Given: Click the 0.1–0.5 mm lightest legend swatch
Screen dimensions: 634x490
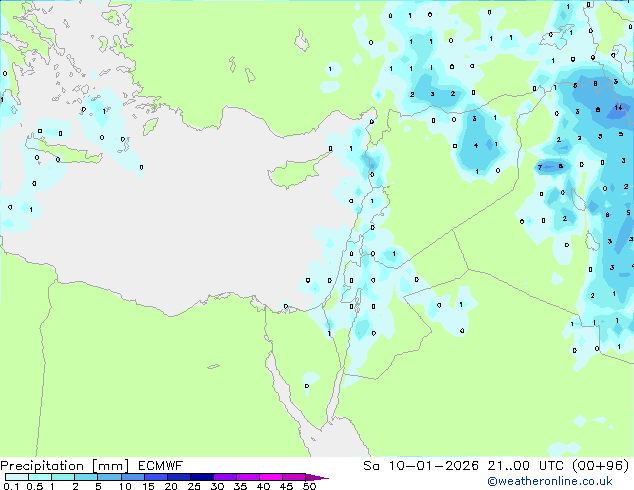Looking at the screenshot, I should point(17,477).
